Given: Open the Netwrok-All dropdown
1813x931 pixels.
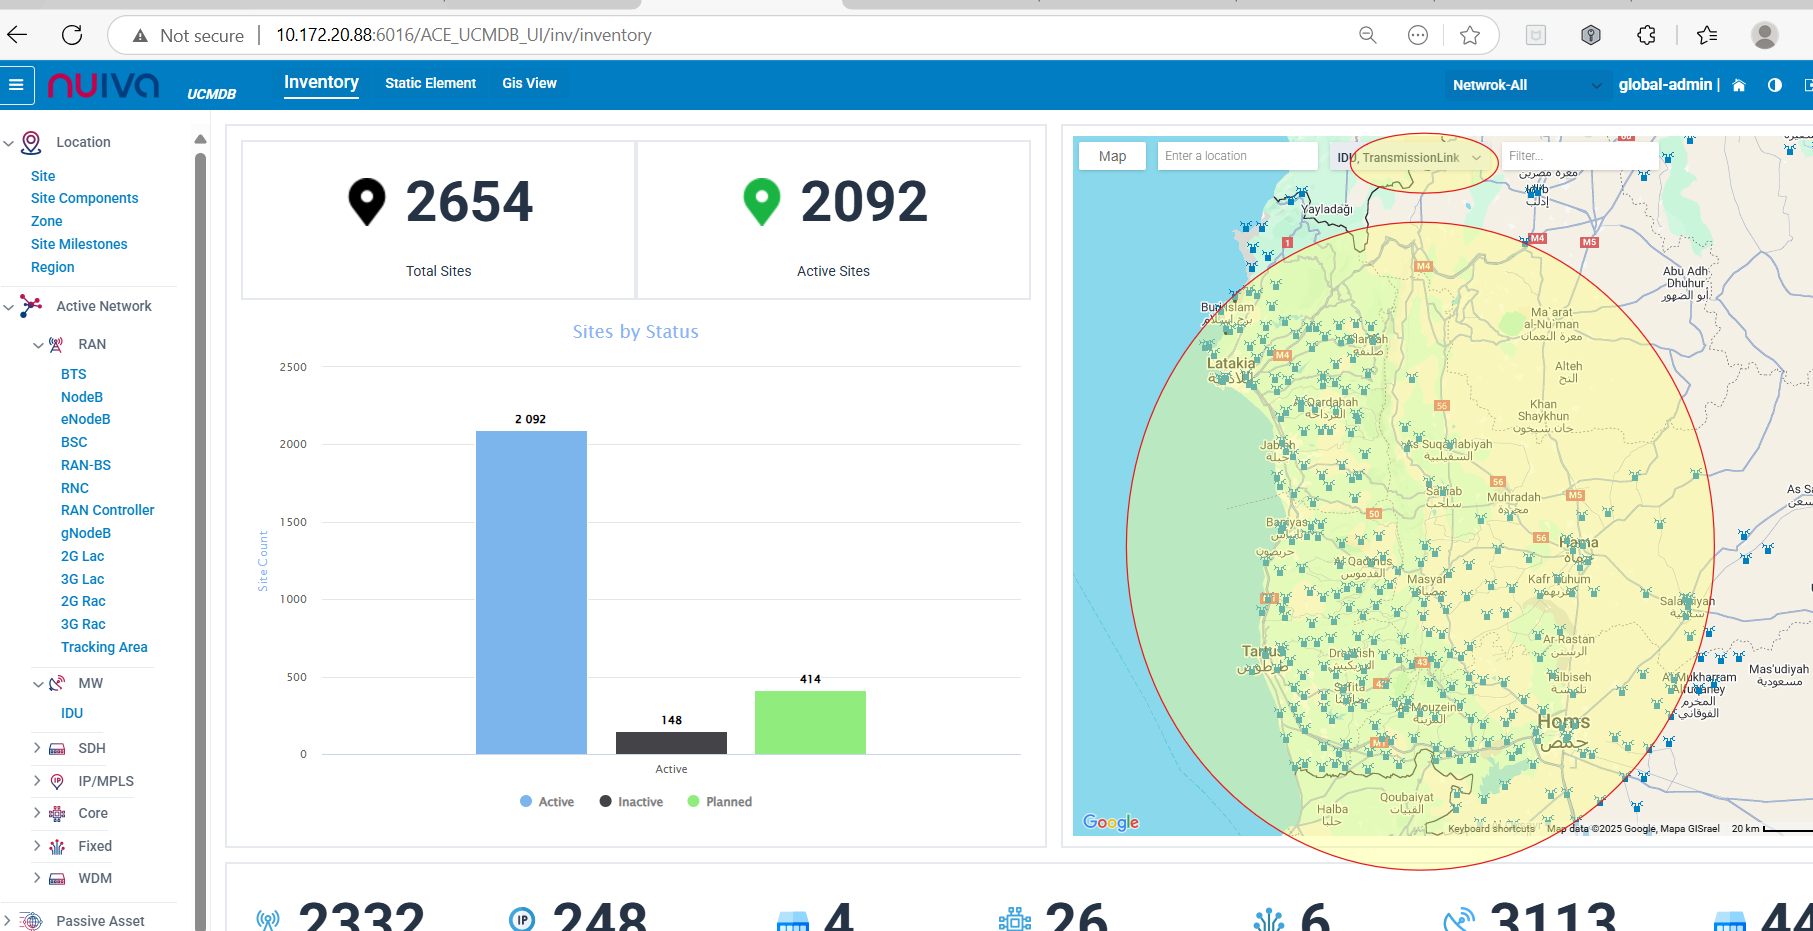Looking at the screenshot, I should [x=1525, y=85].
